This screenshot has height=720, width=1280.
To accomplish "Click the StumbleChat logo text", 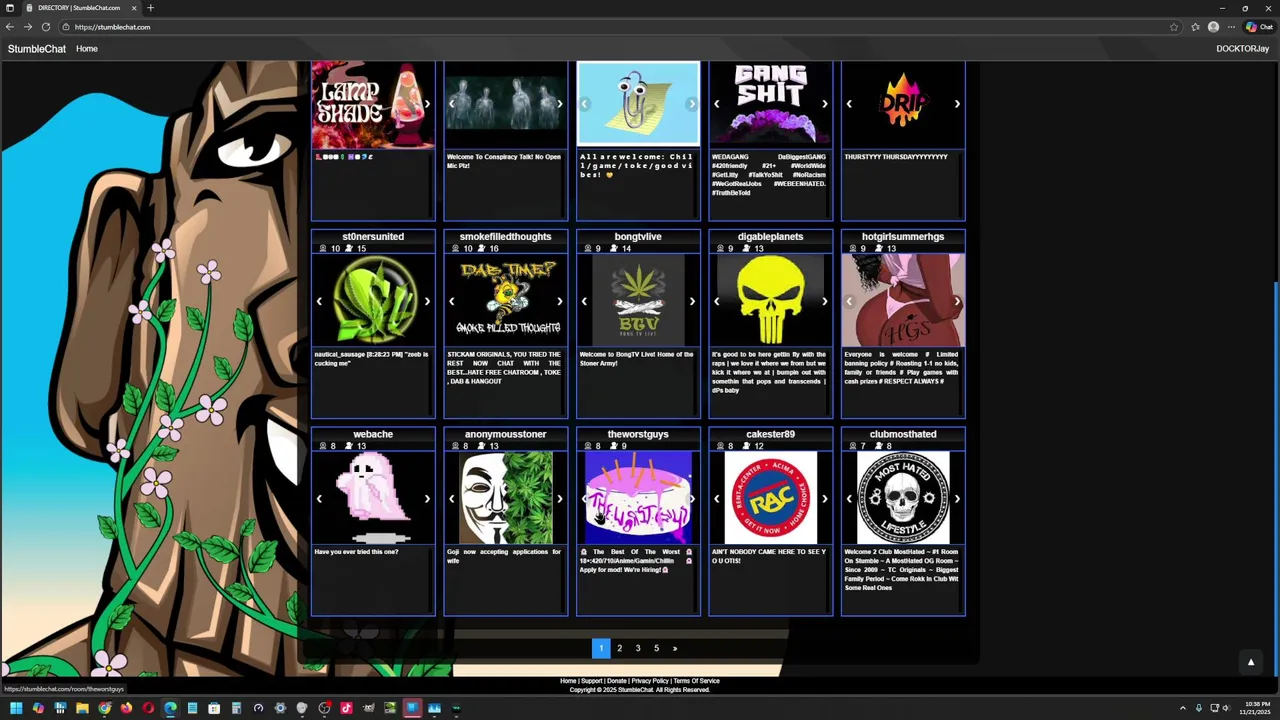I will coord(37,49).
